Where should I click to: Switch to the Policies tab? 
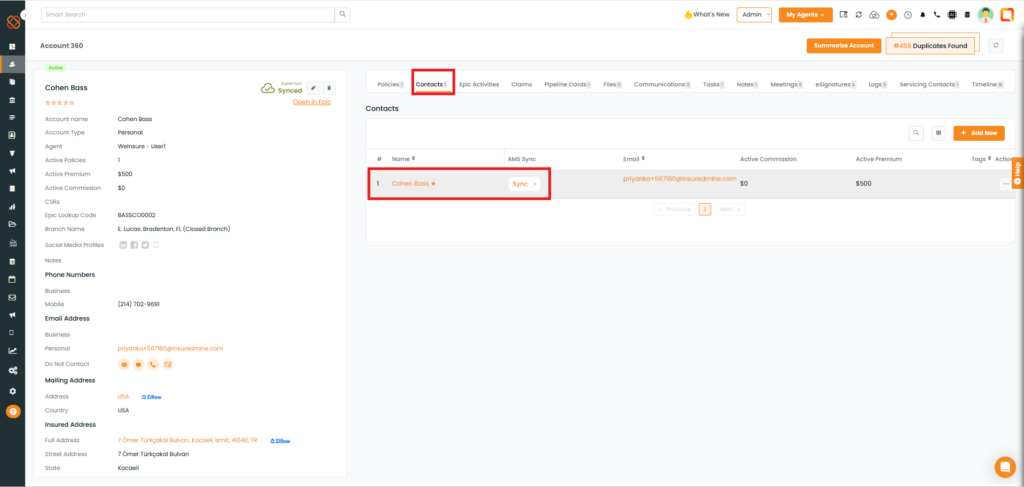[388, 85]
